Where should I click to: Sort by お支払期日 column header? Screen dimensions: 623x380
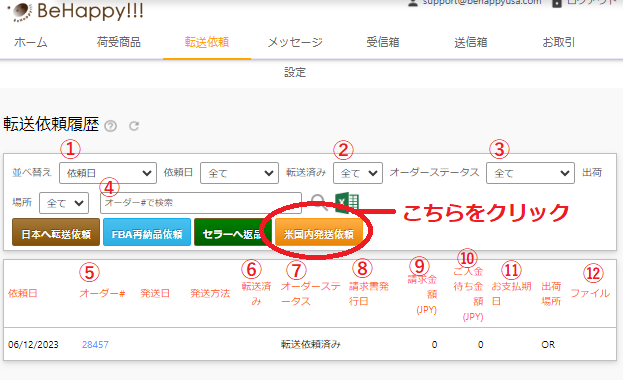(511, 294)
